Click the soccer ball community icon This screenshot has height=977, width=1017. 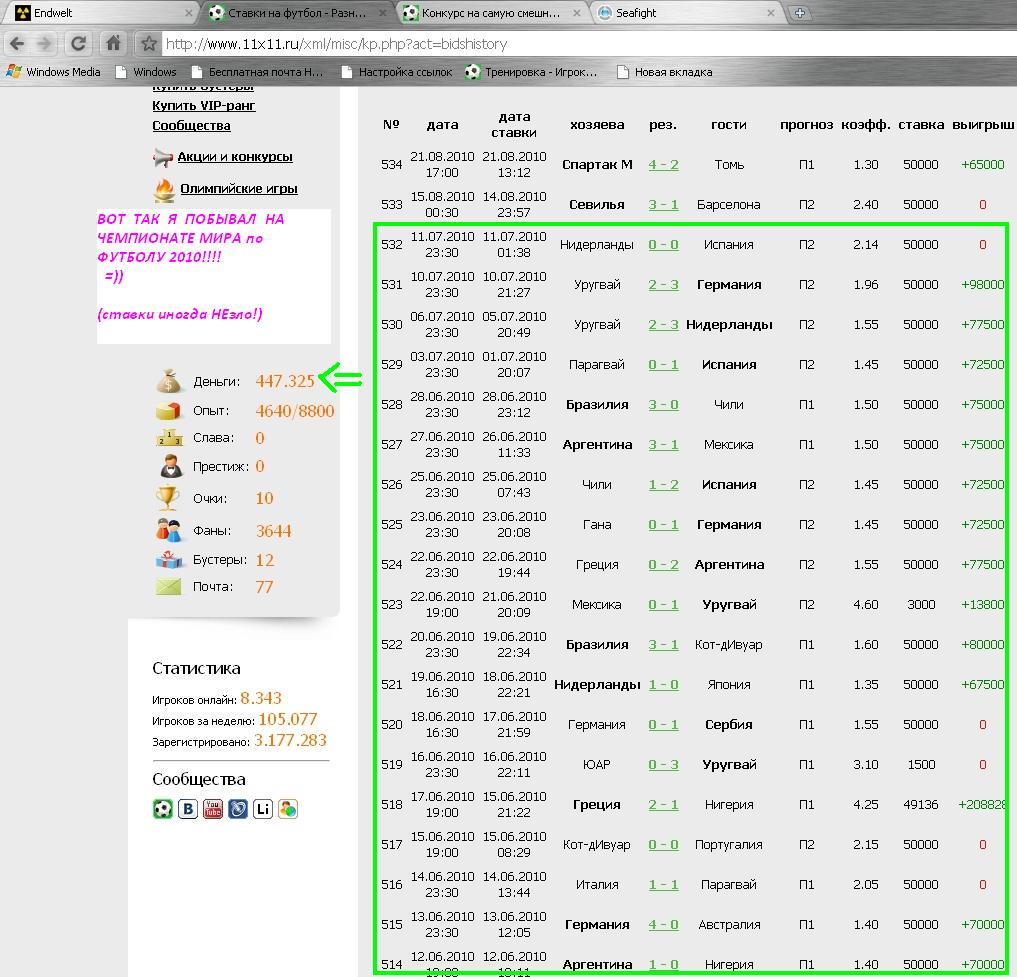tap(163, 809)
